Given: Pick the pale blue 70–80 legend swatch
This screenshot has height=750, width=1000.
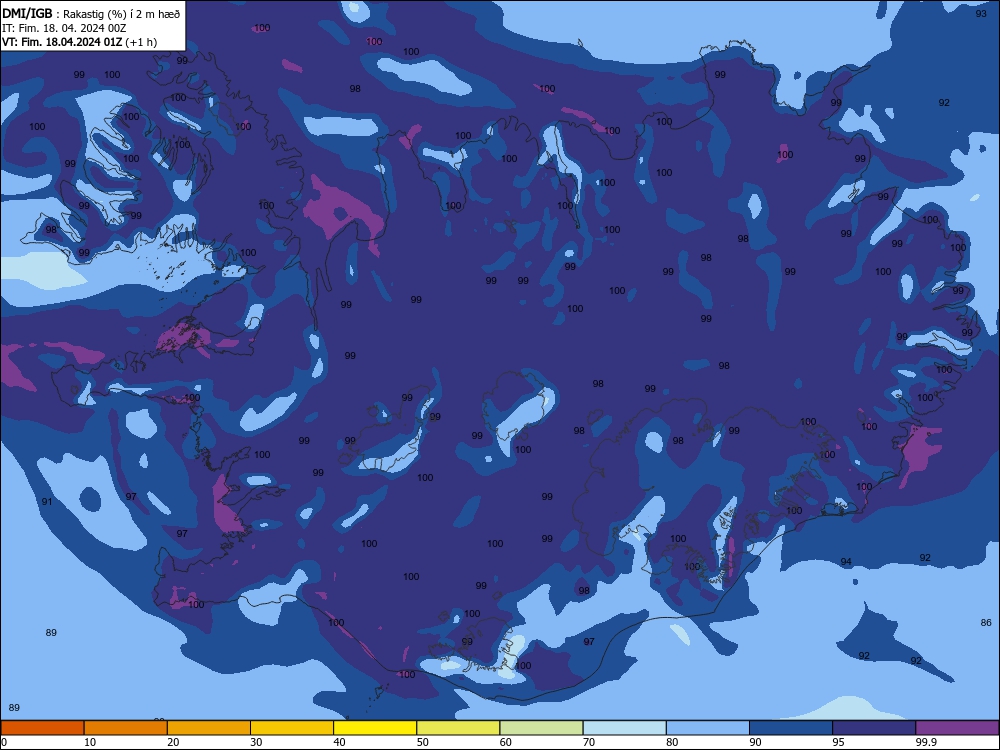Looking at the screenshot, I should click(x=624, y=728).
